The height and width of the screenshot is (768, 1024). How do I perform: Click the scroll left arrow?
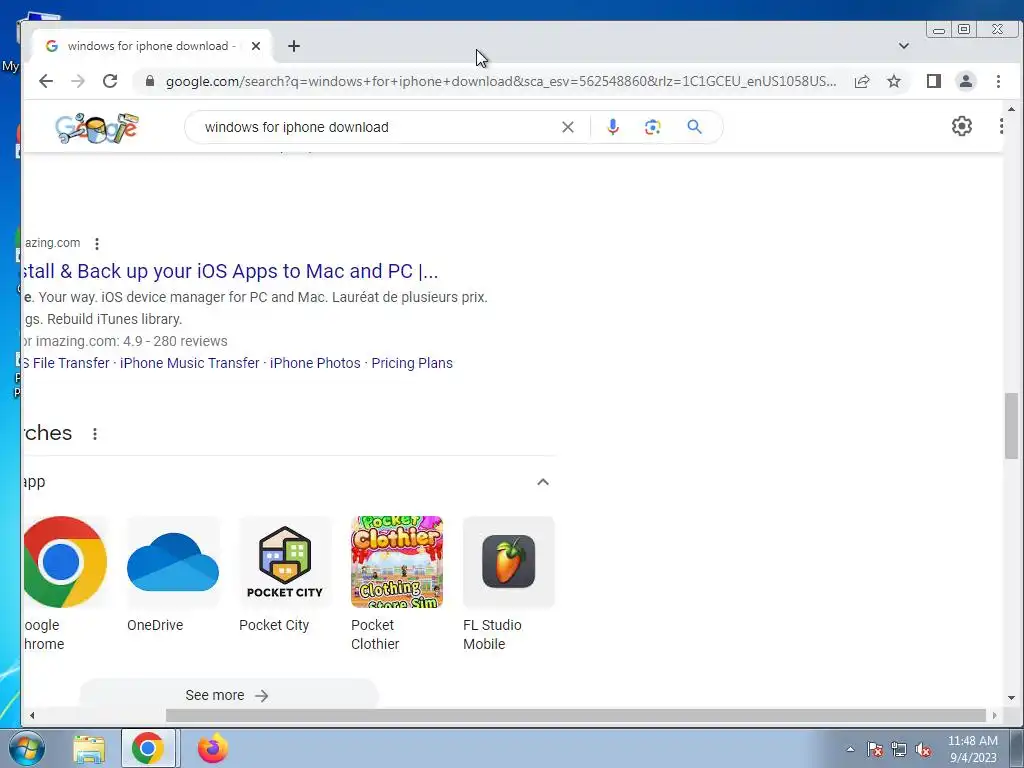(x=32, y=715)
